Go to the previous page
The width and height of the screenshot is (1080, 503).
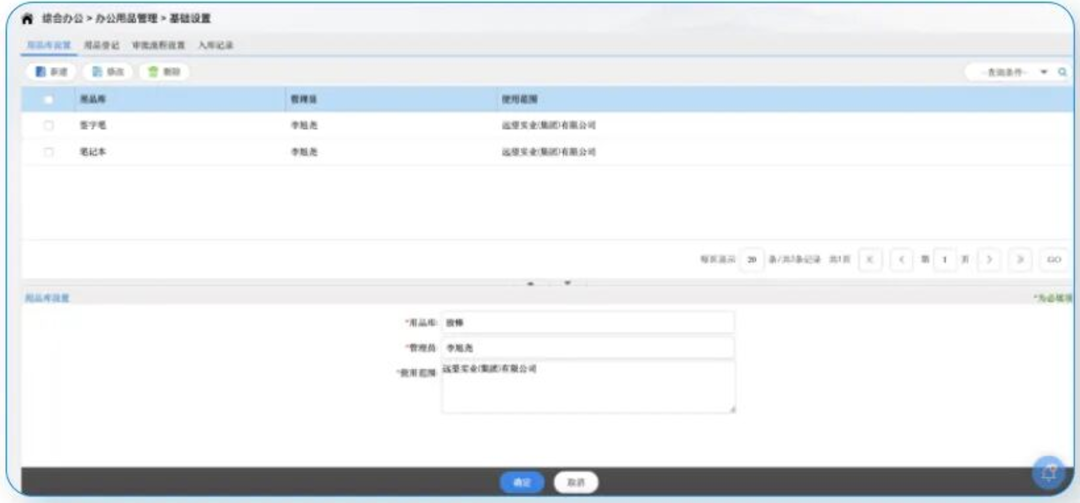[901, 260]
